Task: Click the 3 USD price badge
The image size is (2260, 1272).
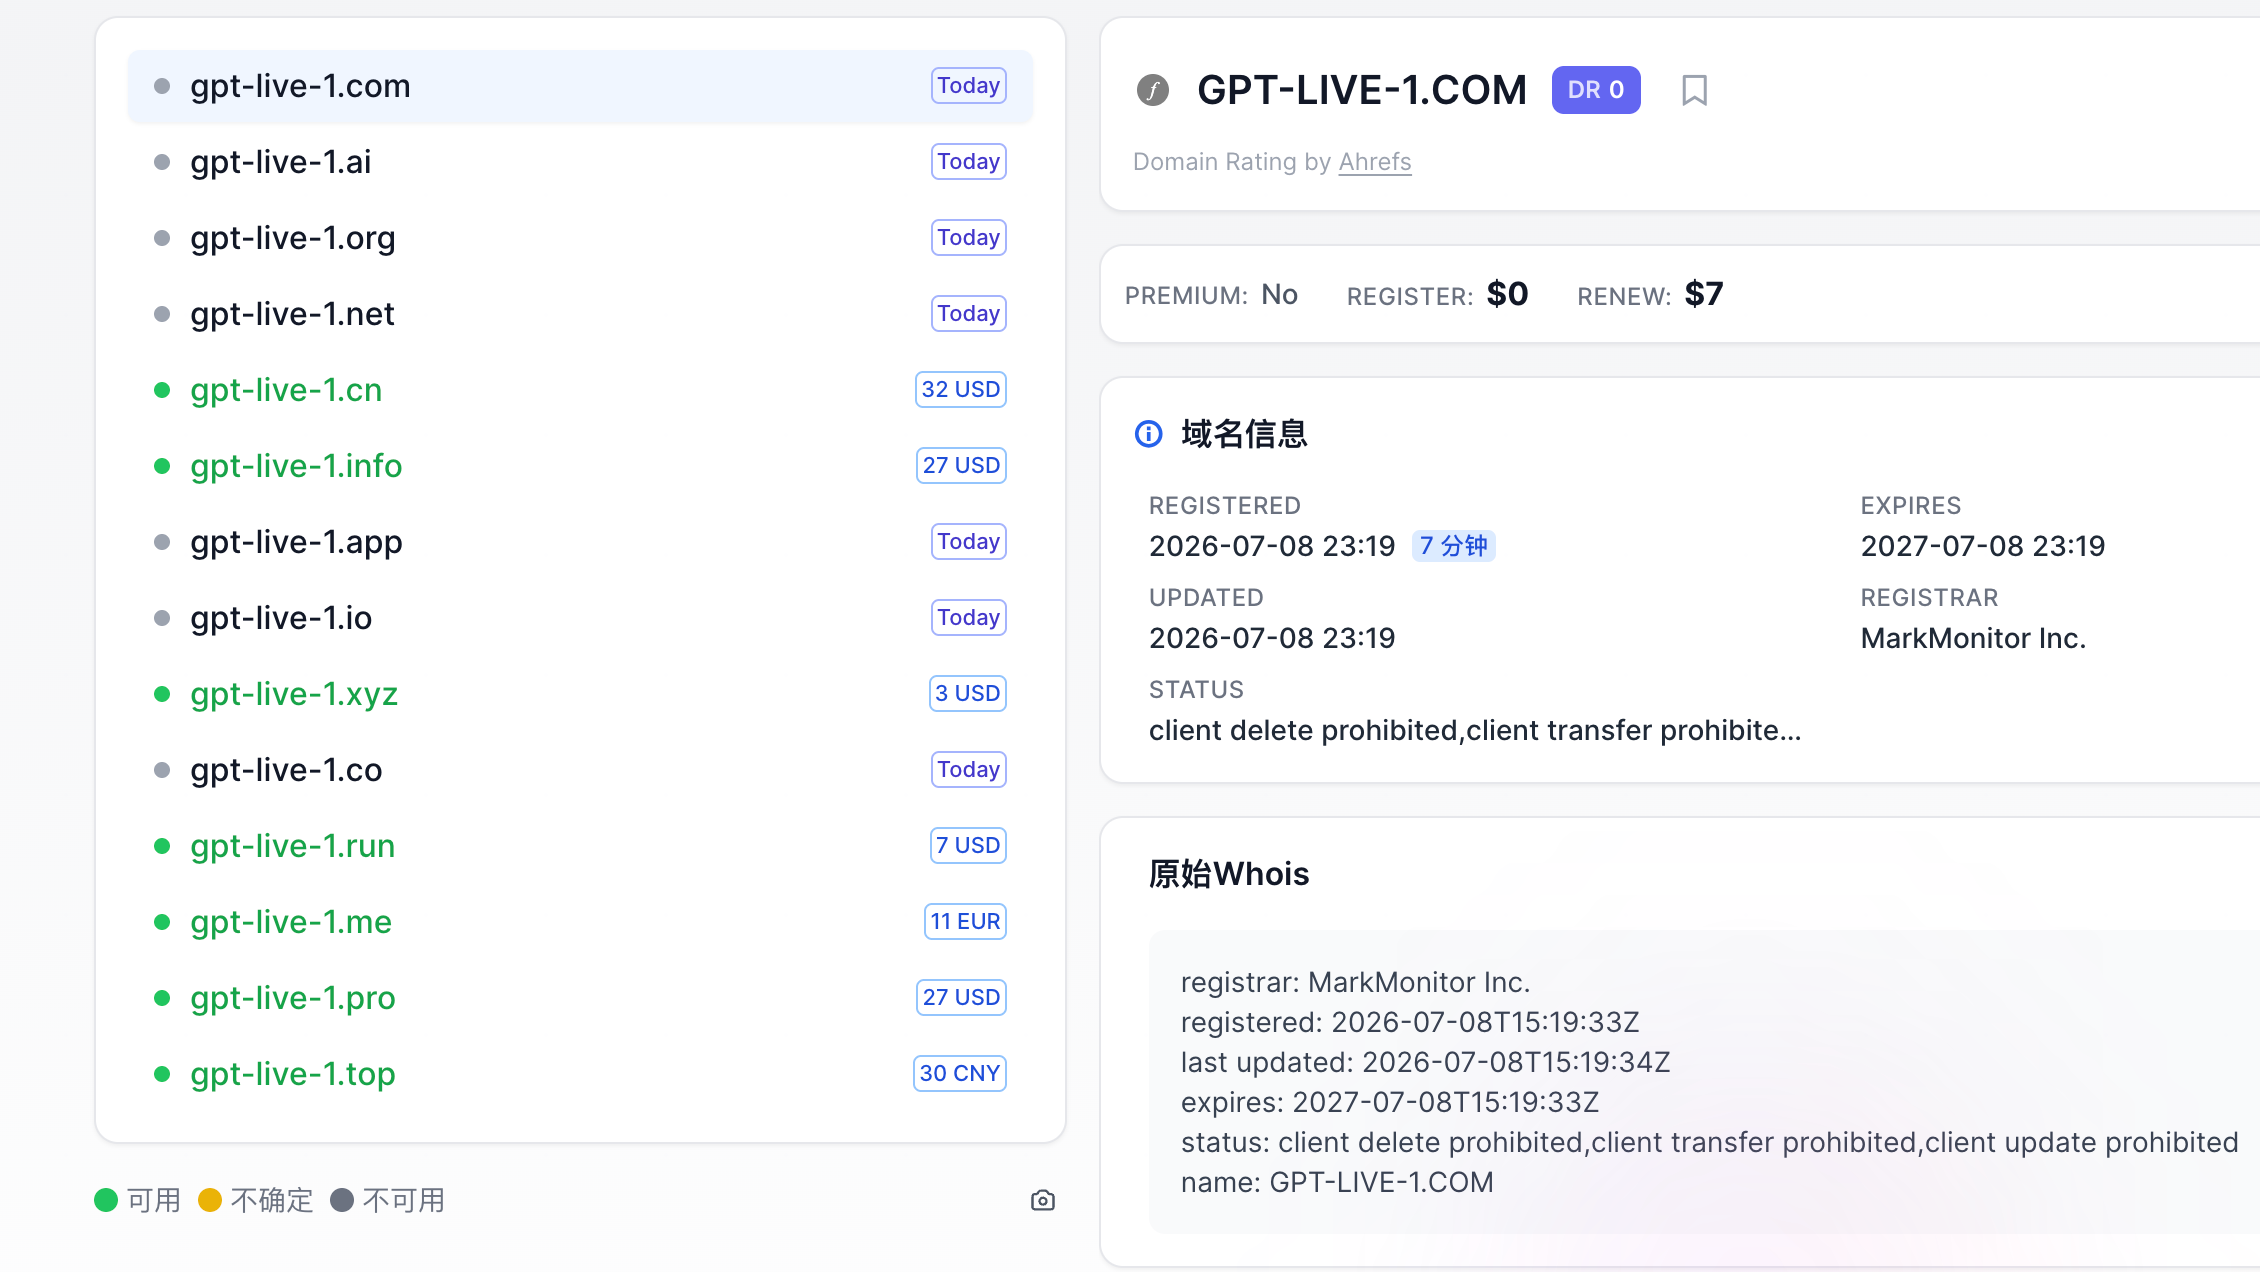Action: point(967,694)
